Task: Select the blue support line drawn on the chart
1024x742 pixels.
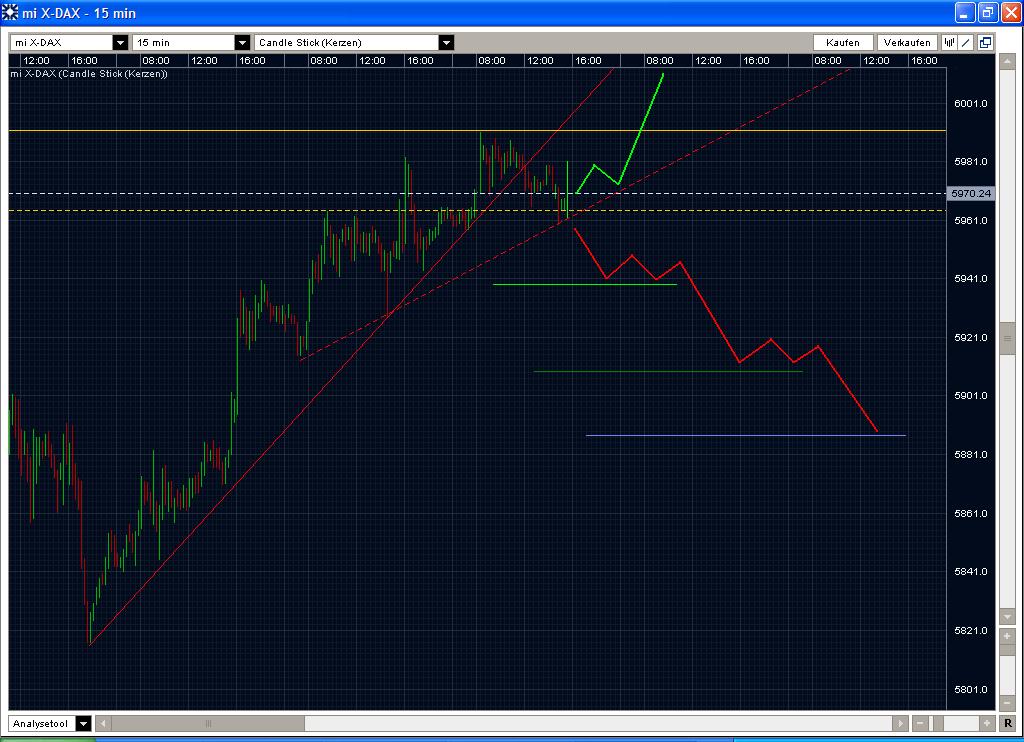Action: [x=745, y=434]
